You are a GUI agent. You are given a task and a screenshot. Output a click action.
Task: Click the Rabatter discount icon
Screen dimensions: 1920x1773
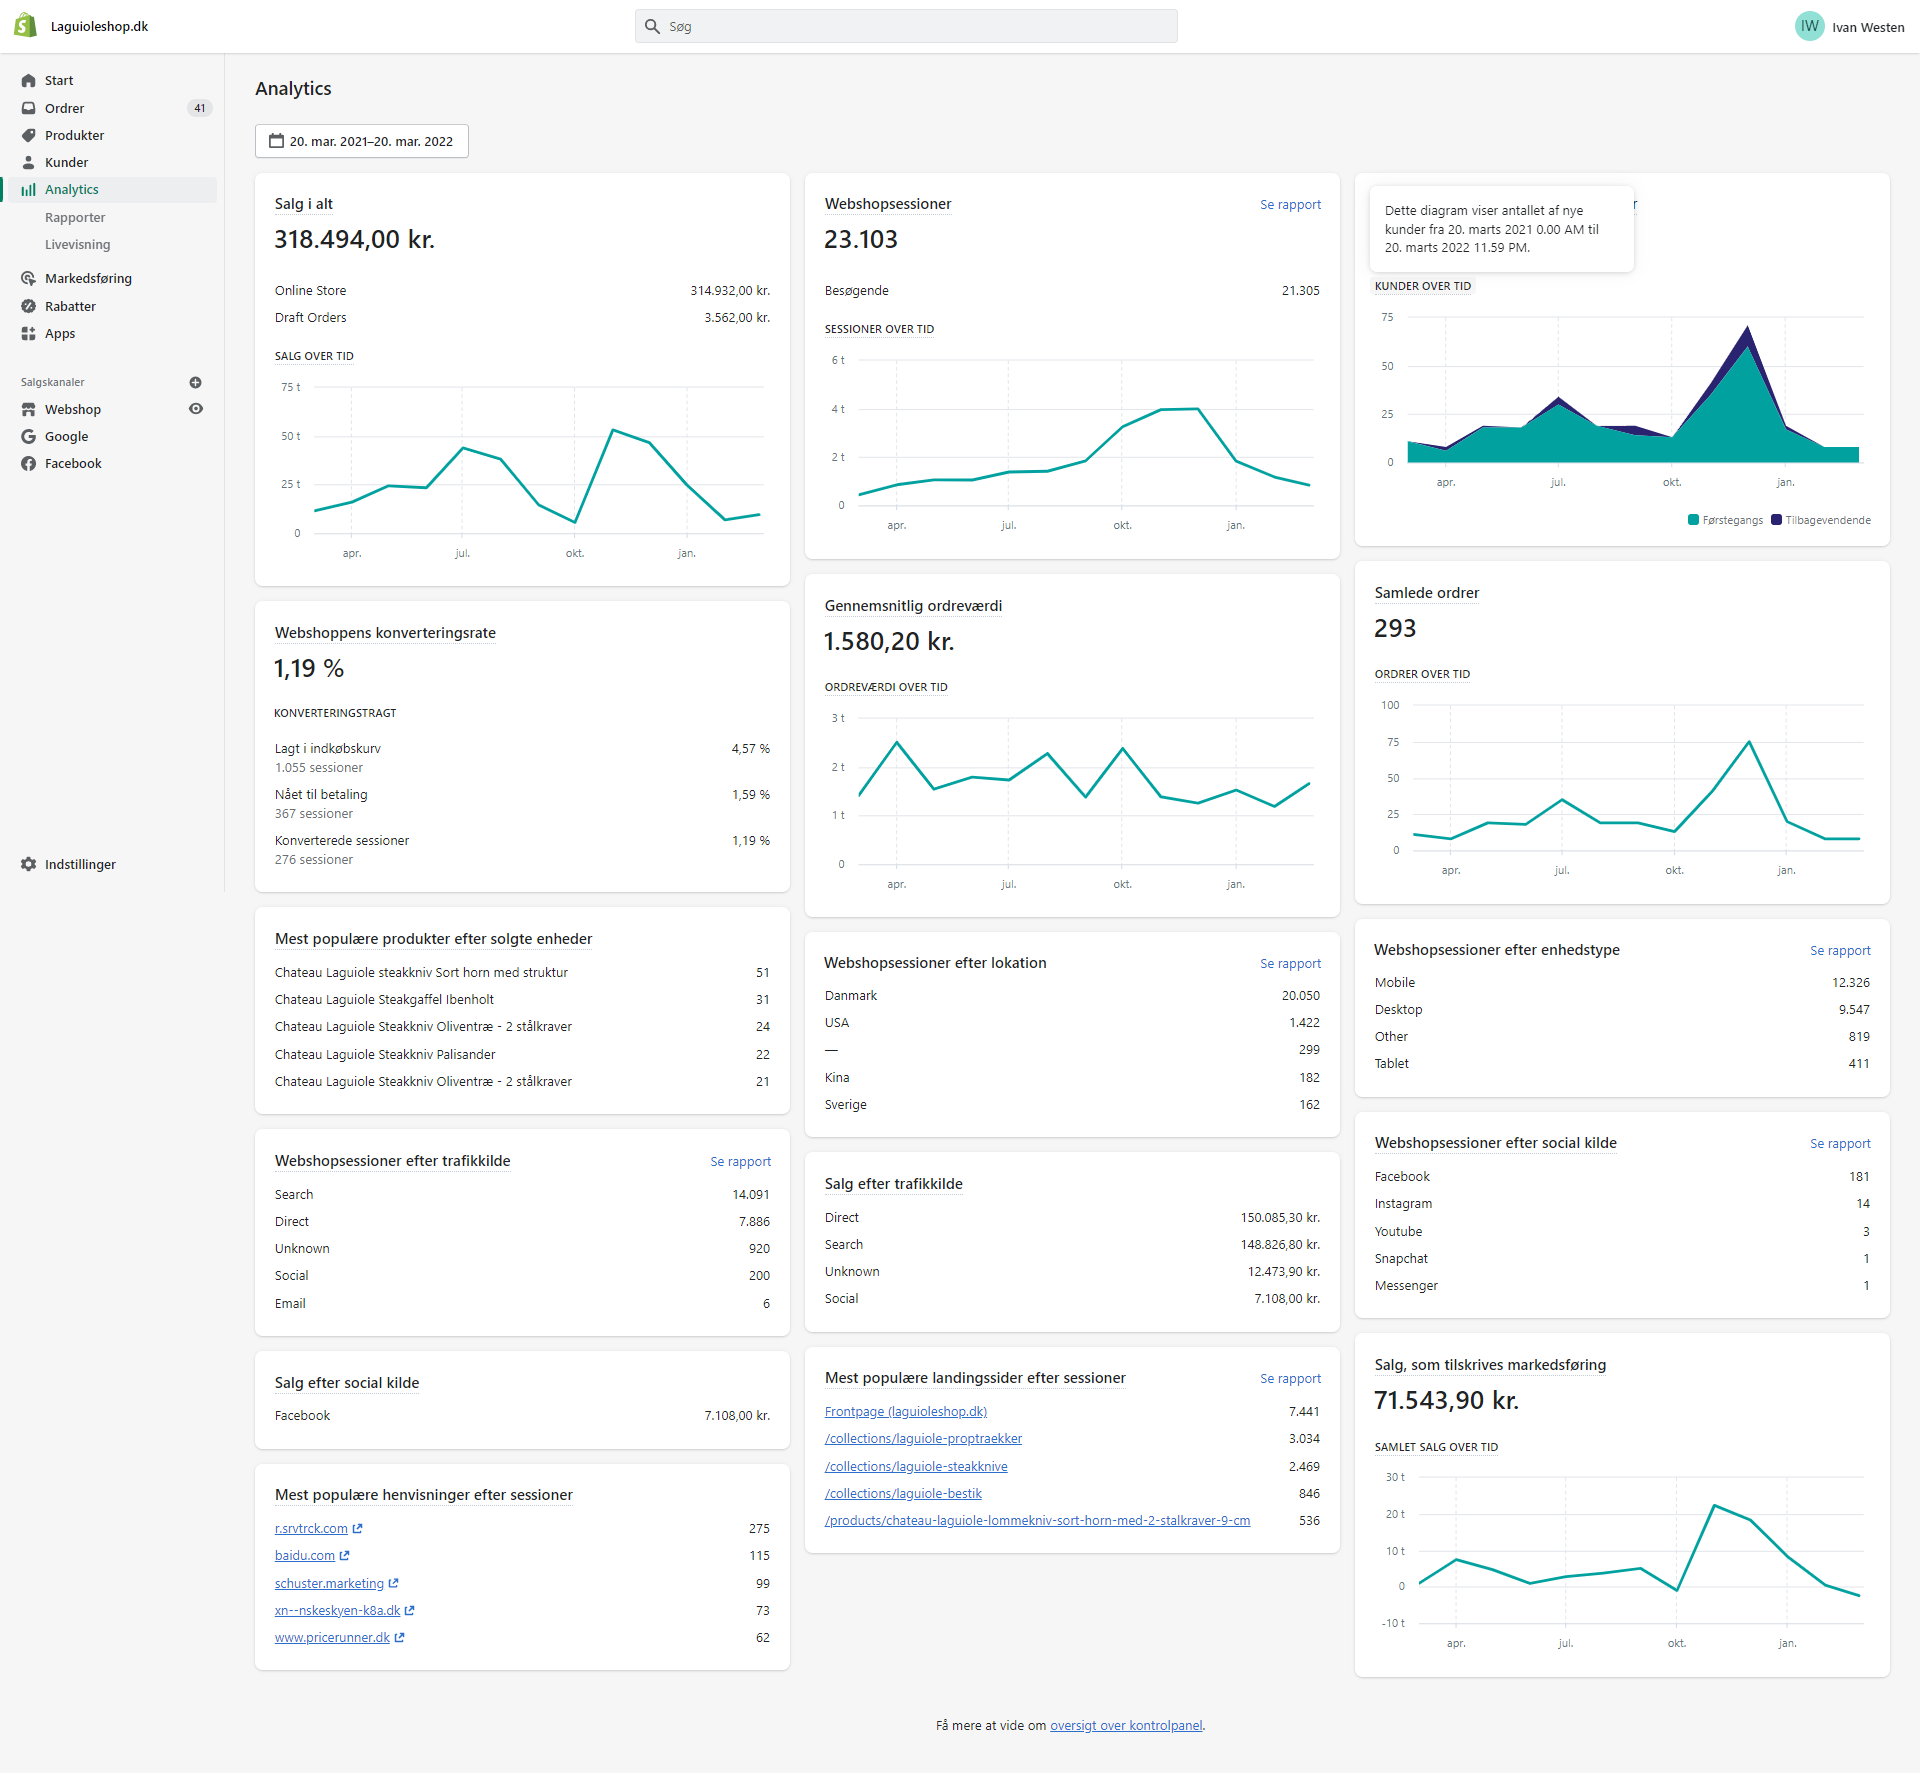28,306
